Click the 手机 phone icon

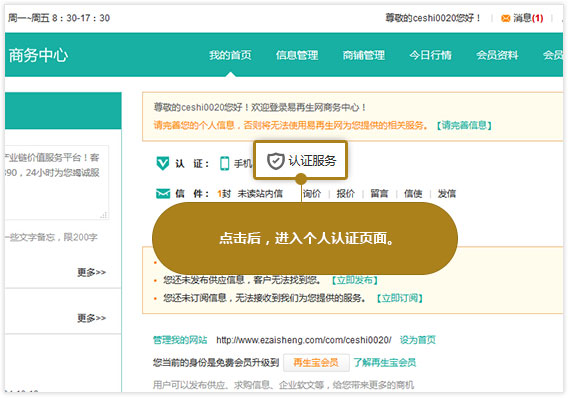(x=225, y=163)
